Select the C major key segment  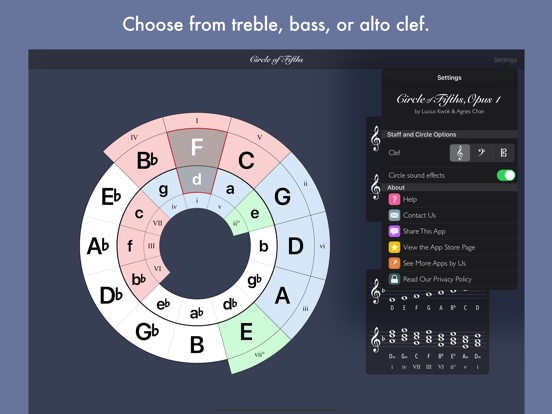point(248,158)
